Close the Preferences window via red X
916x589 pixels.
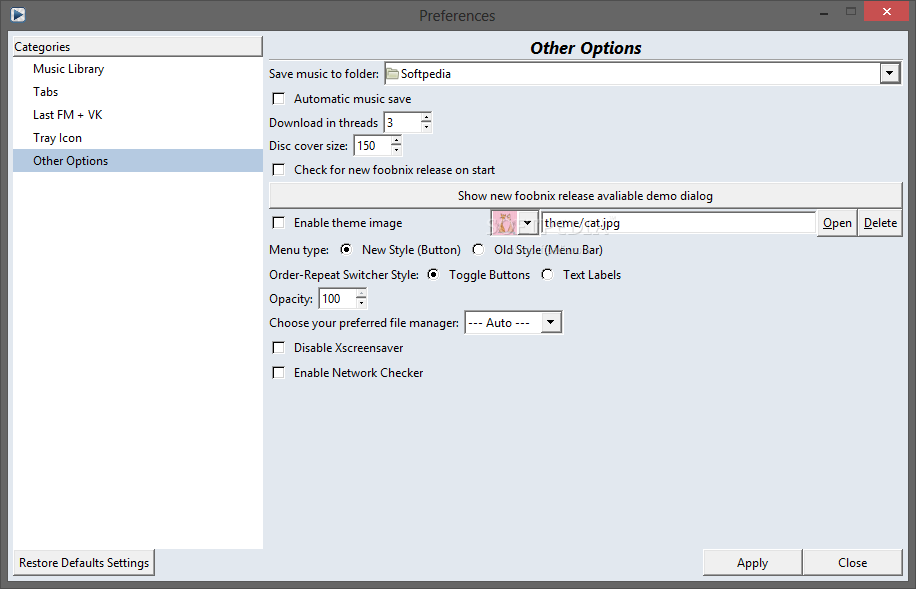click(887, 12)
